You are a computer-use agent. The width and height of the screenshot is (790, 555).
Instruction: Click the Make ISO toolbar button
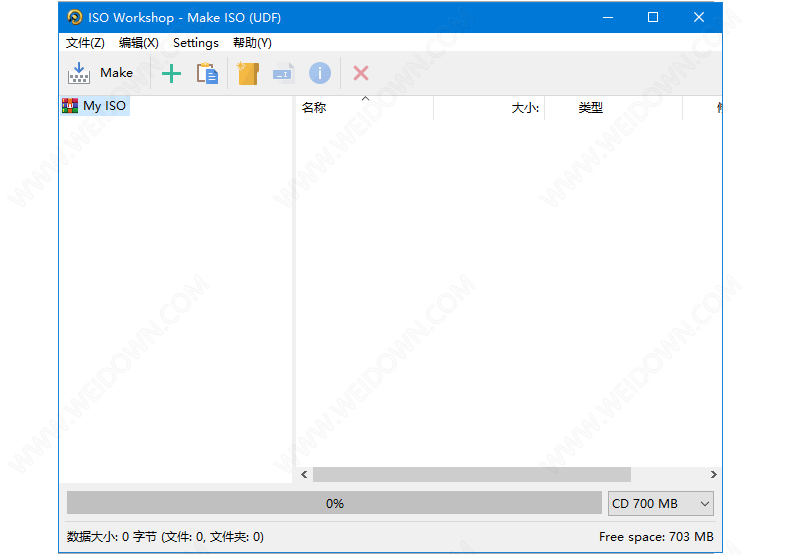(100, 74)
